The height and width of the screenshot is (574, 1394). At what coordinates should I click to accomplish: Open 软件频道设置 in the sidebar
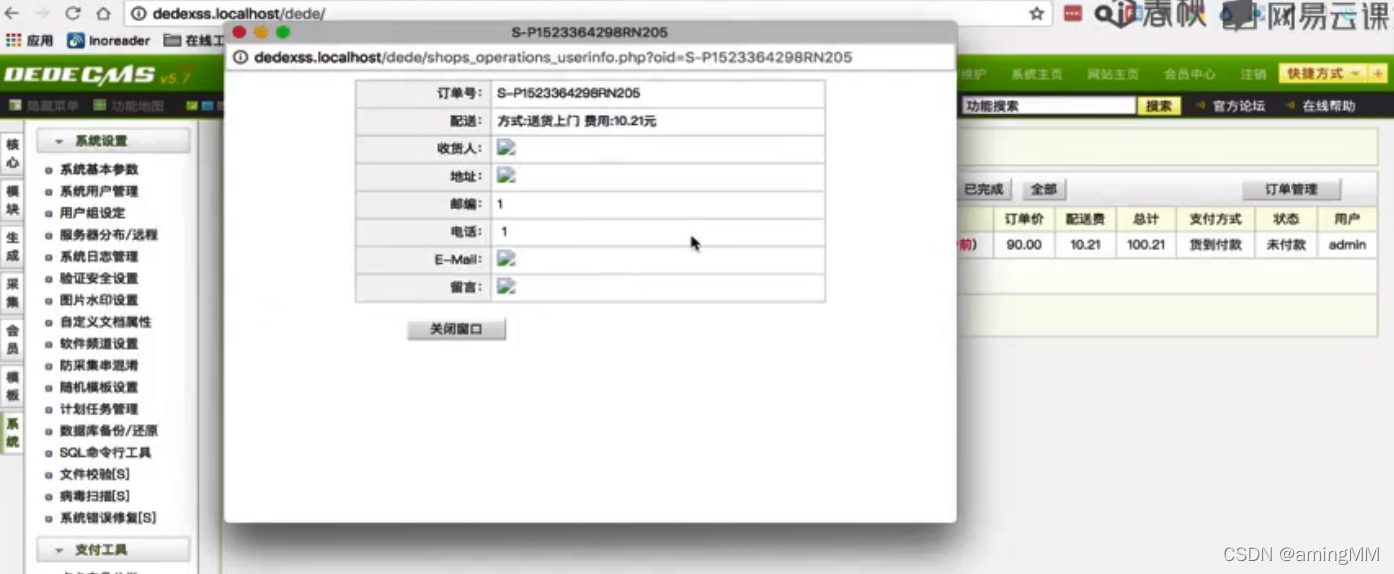pos(98,344)
